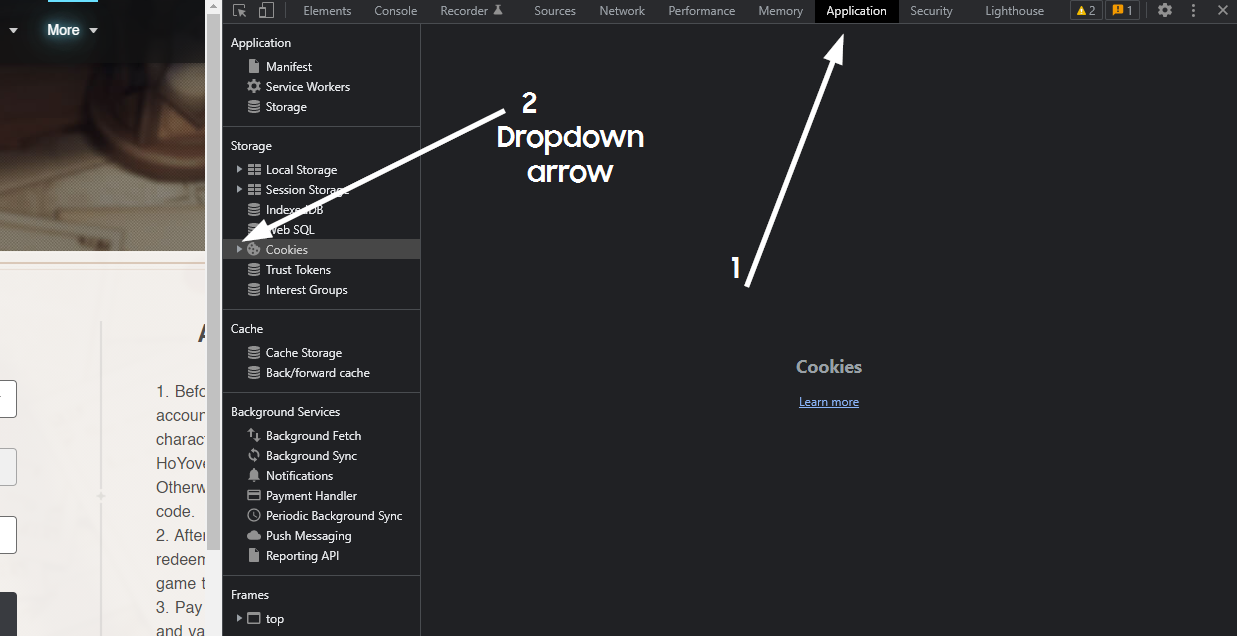The image size is (1237, 636).
Task: Open the More dropdown on webpage
Action: click(72, 30)
